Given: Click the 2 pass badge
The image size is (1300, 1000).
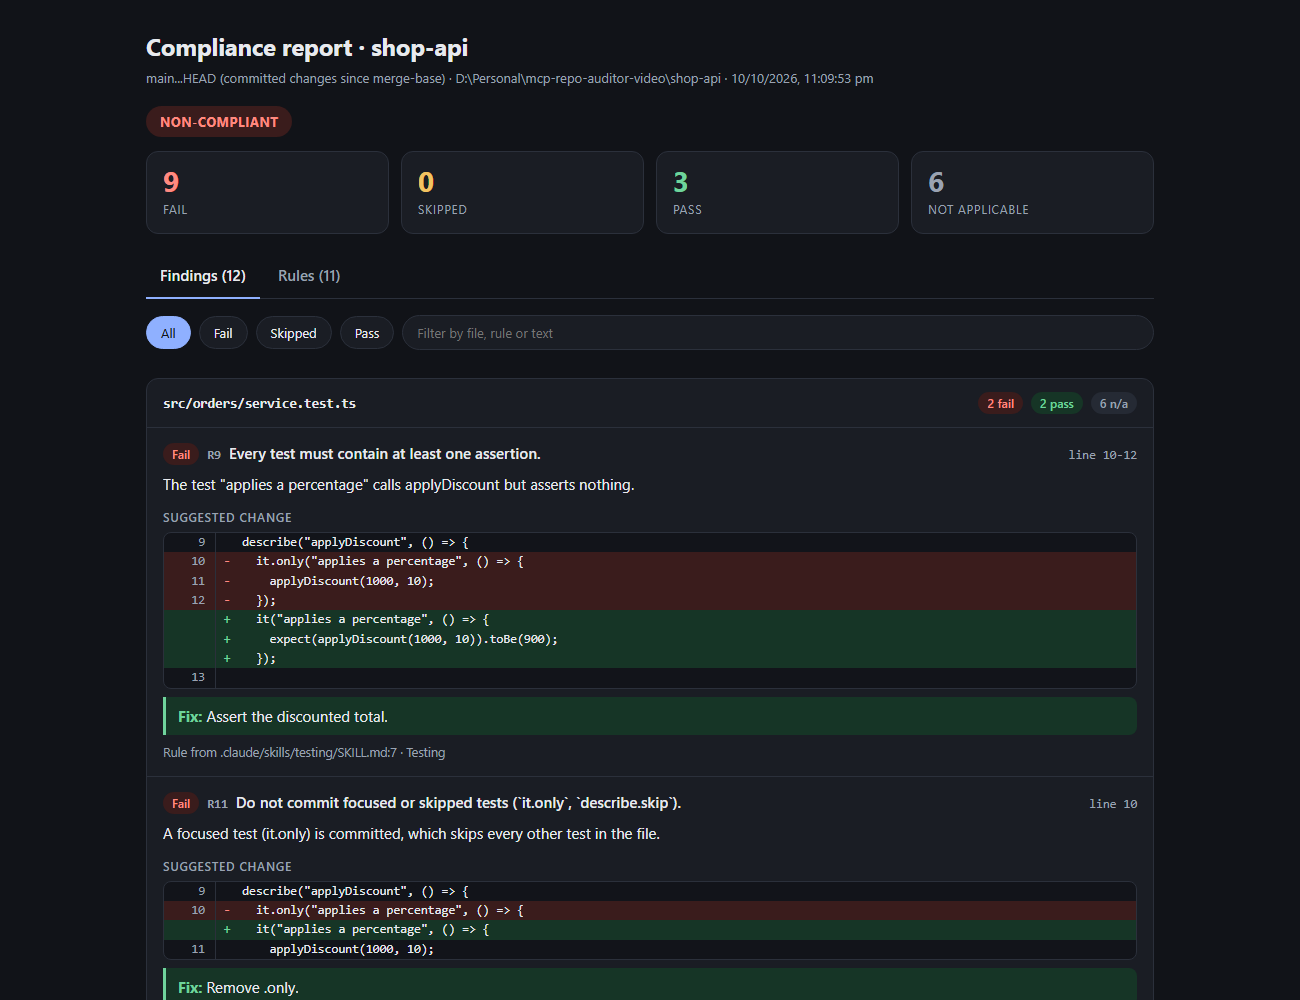Looking at the screenshot, I should point(1056,404).
